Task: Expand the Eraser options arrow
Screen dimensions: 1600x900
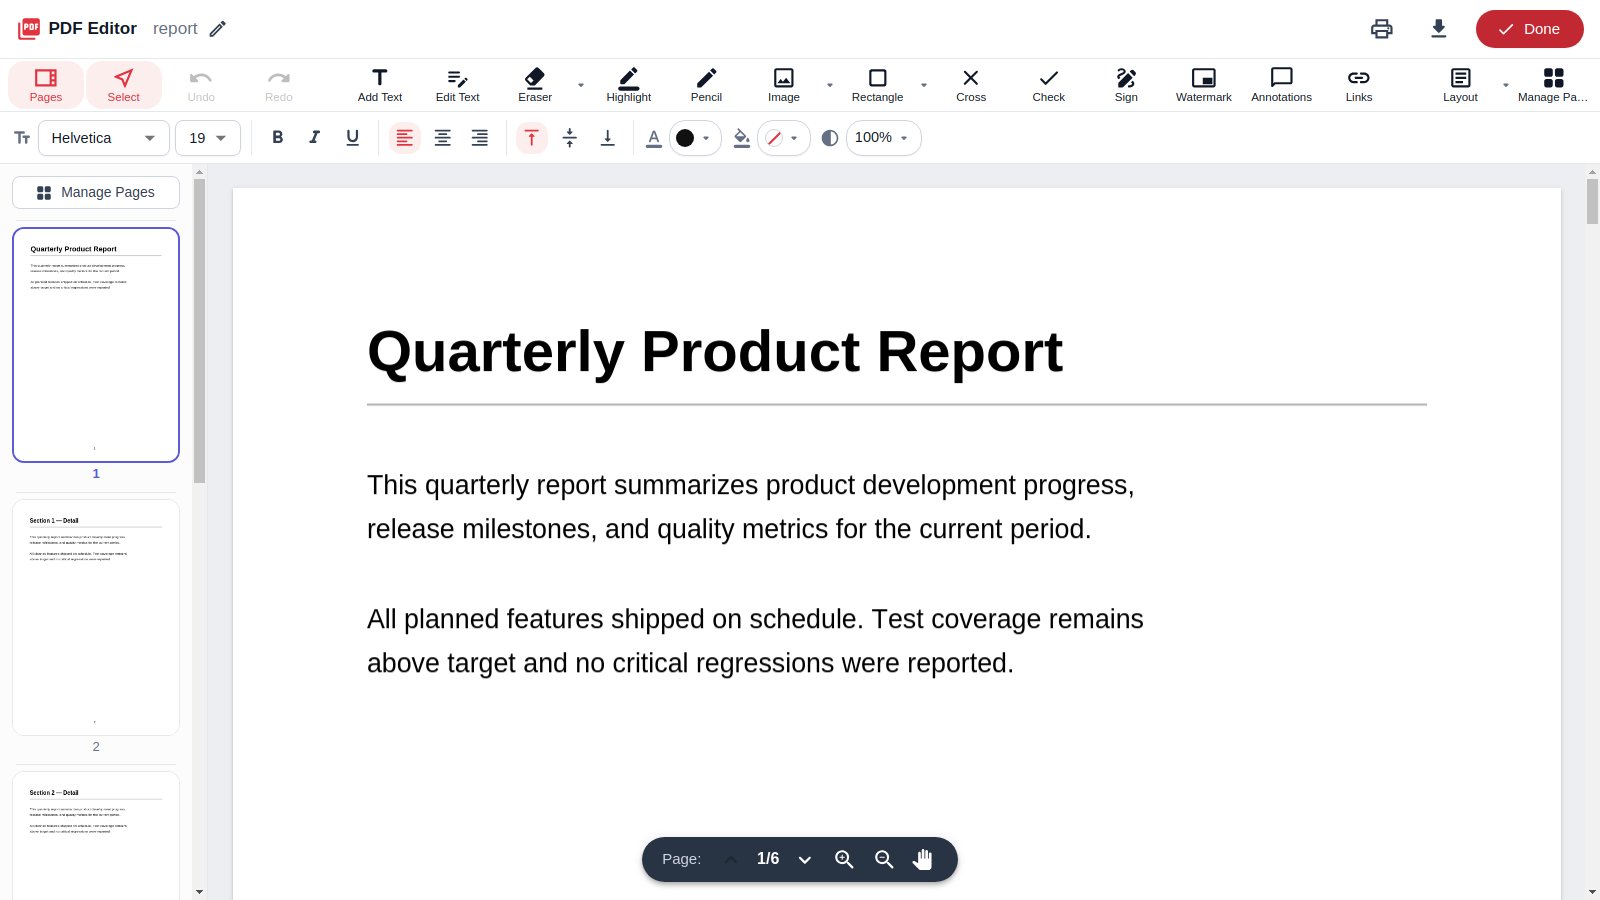Action: tap(581, 85)
